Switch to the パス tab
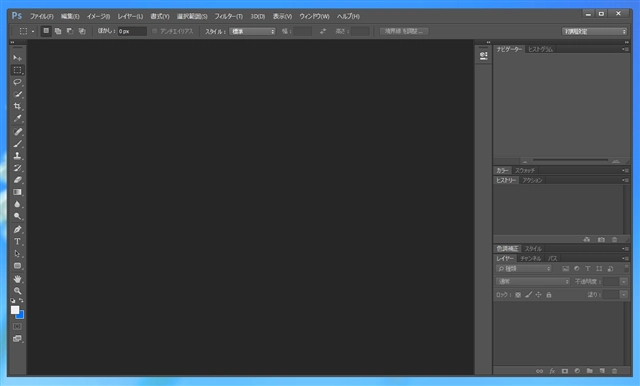The height and width of the screenshot is (386, 640). [x=552, y=258]
